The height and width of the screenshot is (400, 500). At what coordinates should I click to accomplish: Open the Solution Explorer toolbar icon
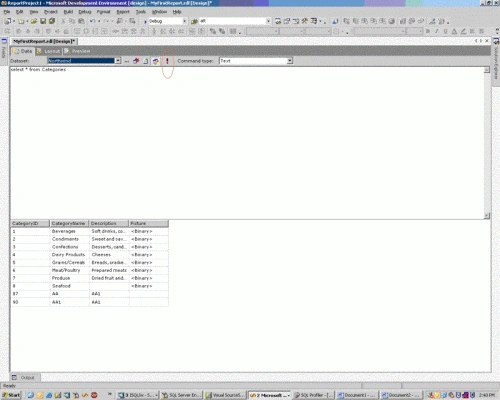point(278,21)
